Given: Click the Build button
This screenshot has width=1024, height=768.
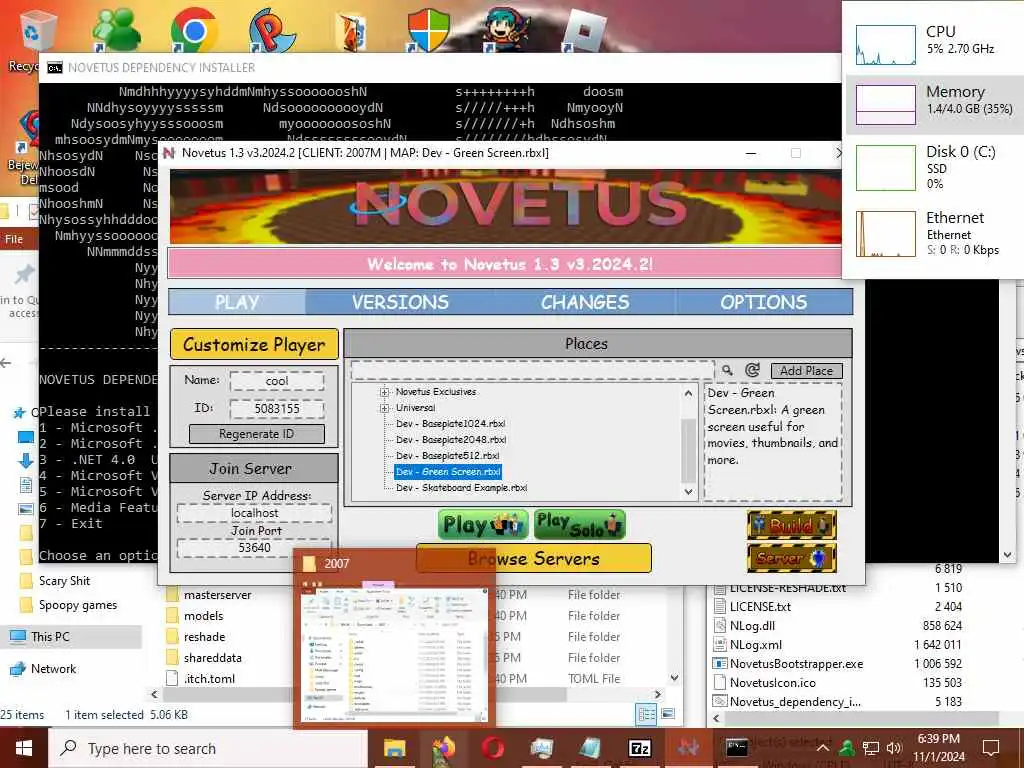Looking at the screenshot, I should [792, 525].
